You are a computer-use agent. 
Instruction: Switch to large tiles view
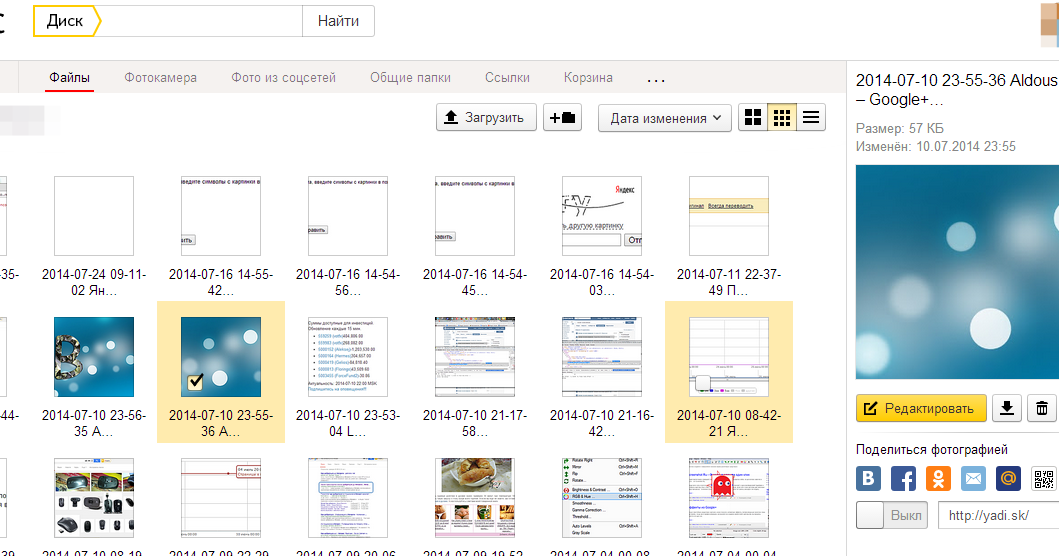tap(752, 118)
